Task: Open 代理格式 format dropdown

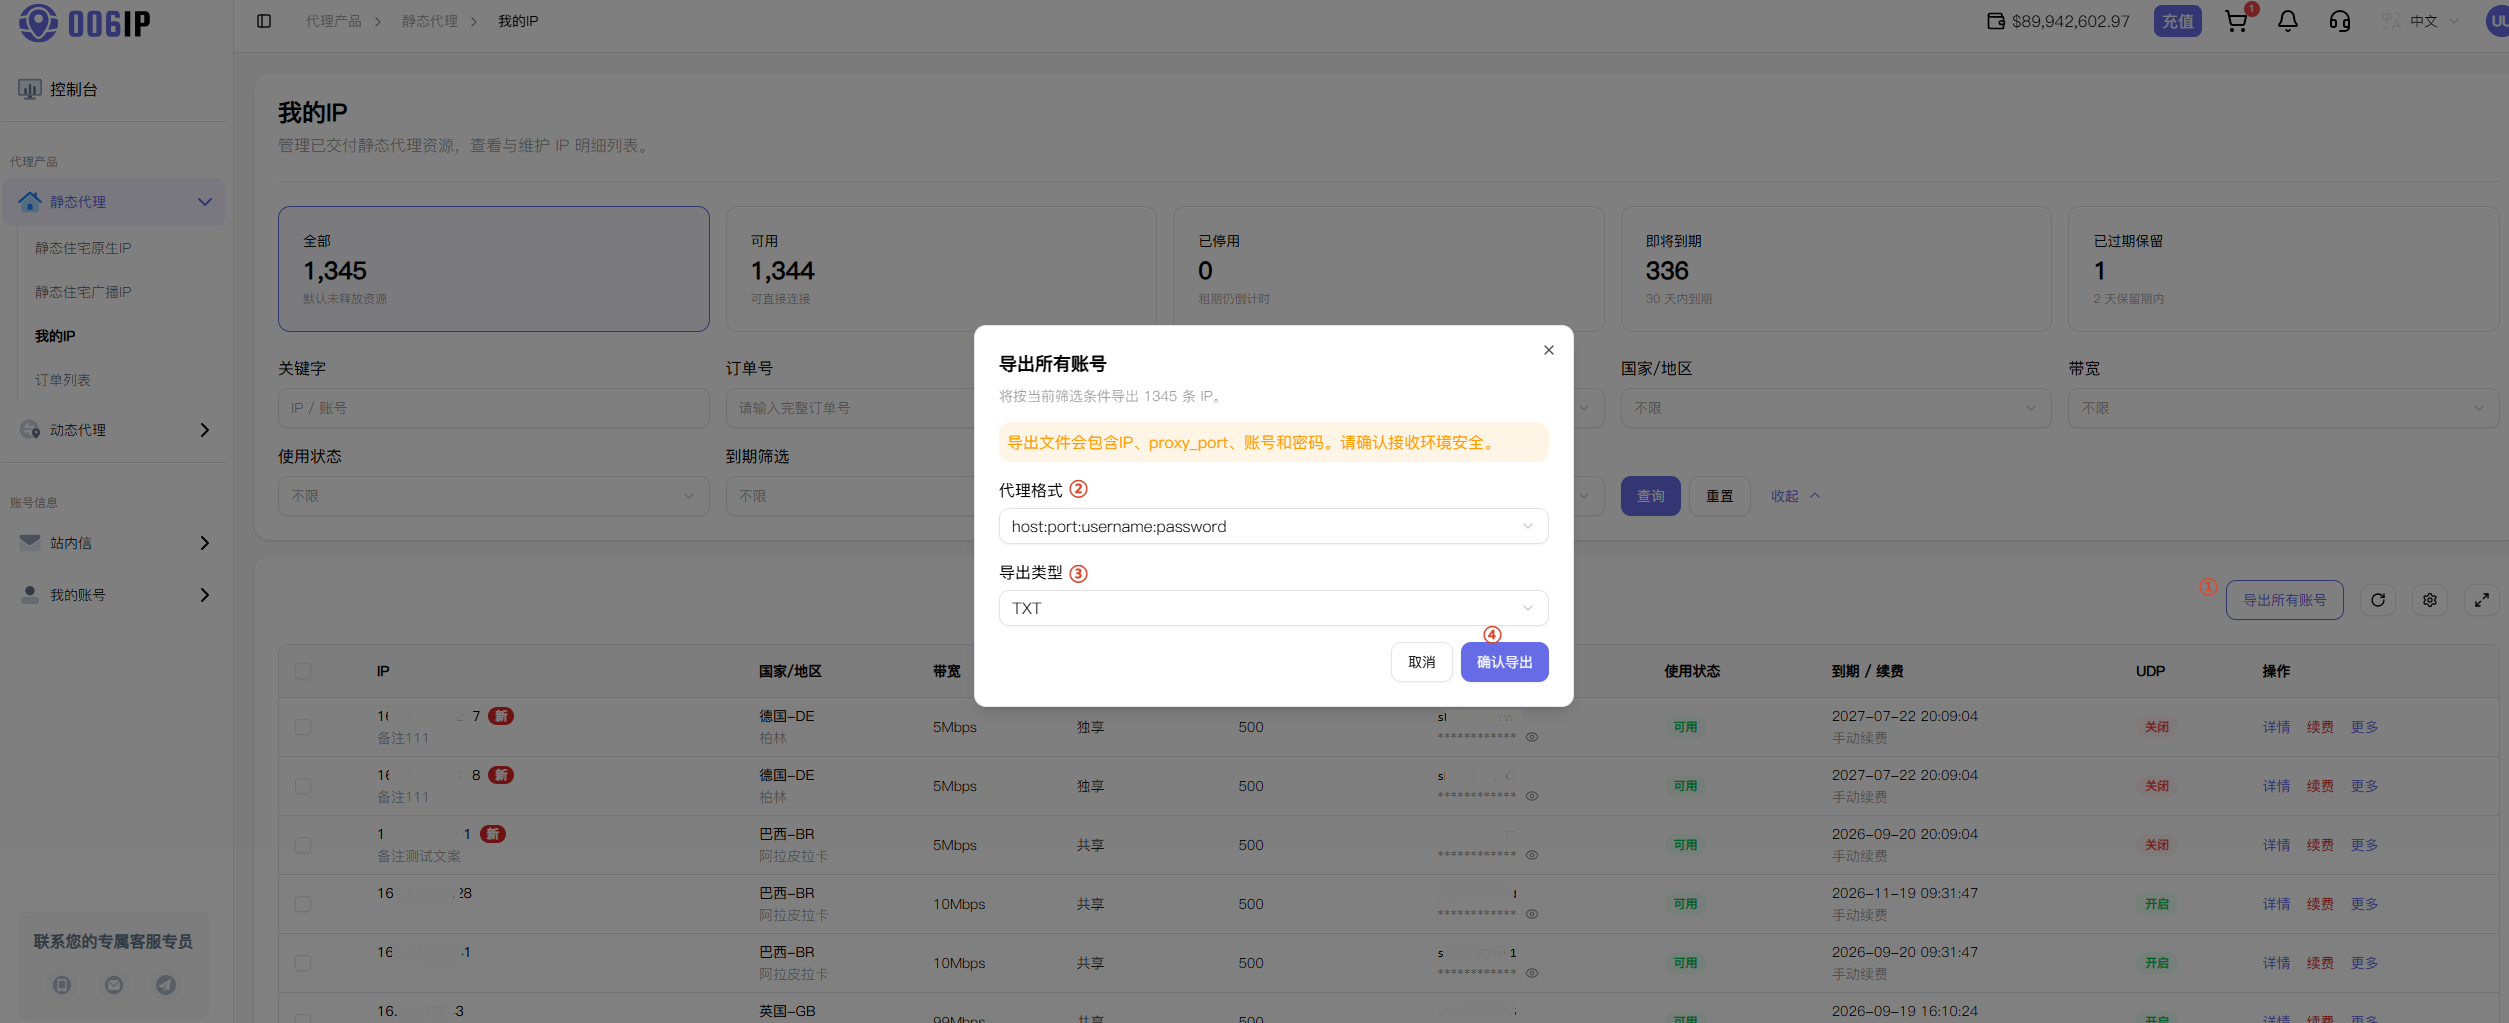Action: pos(1273,526)
